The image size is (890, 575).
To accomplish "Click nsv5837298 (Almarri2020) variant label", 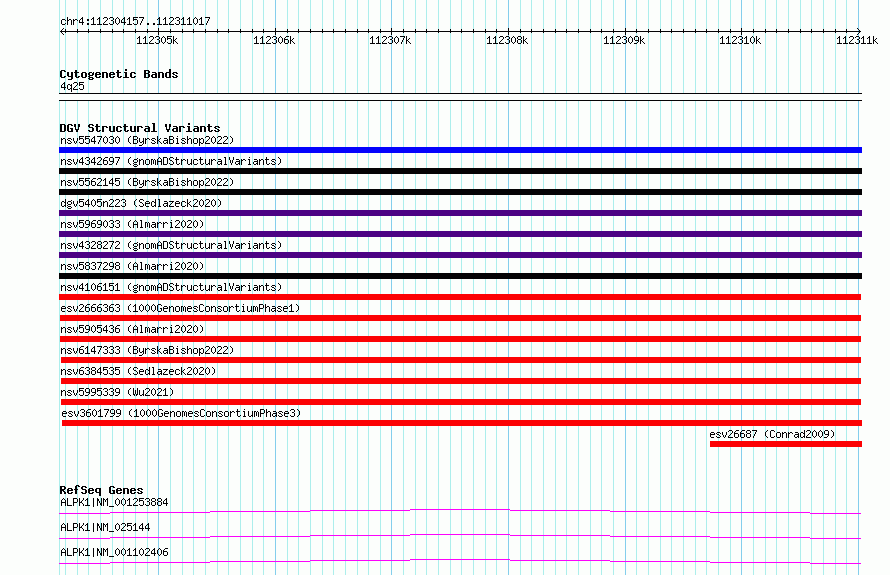I will pos(132,266).
